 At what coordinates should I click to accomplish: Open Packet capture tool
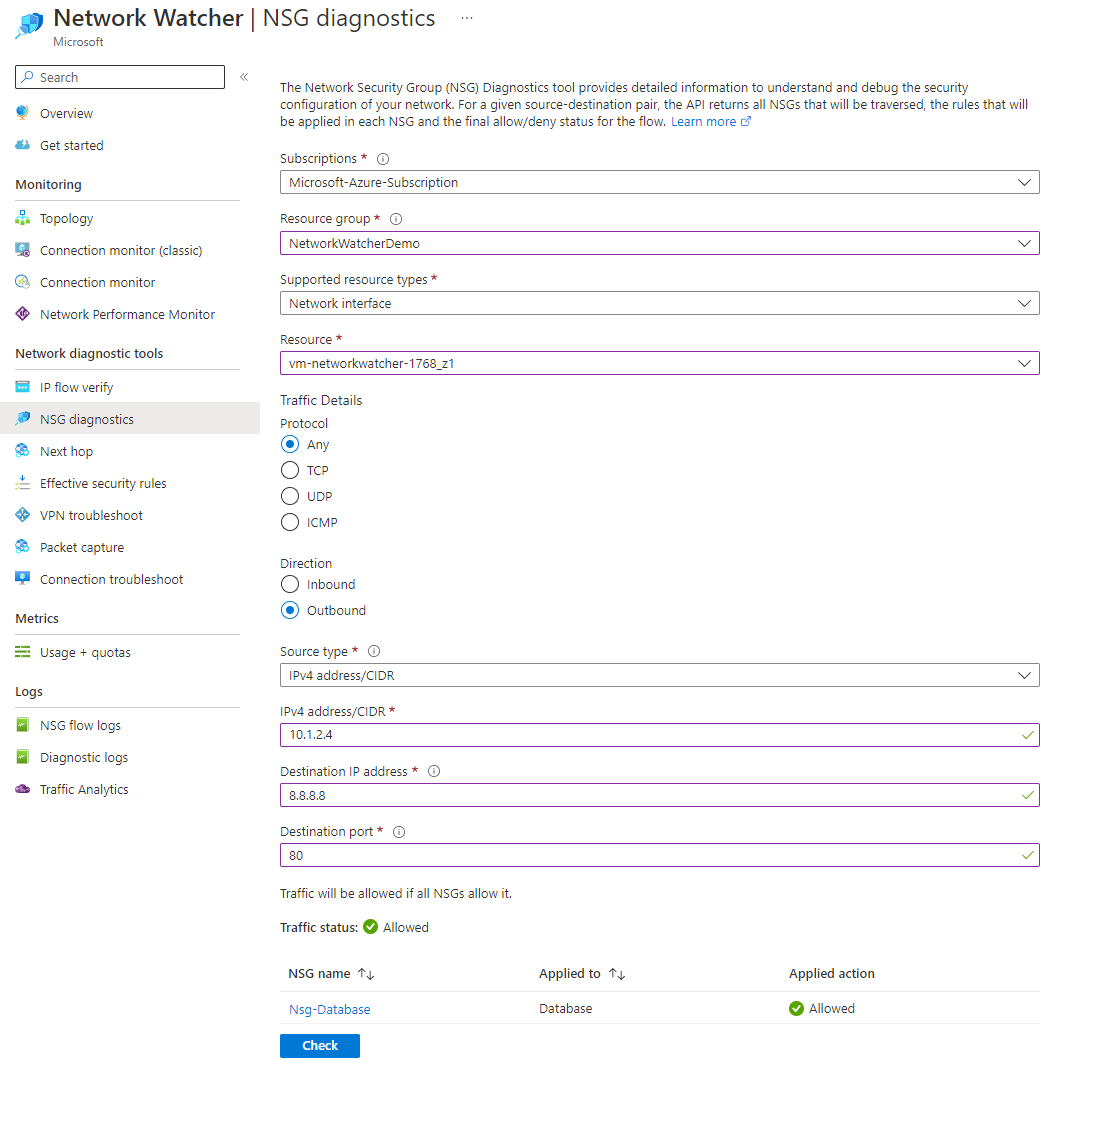82,547
